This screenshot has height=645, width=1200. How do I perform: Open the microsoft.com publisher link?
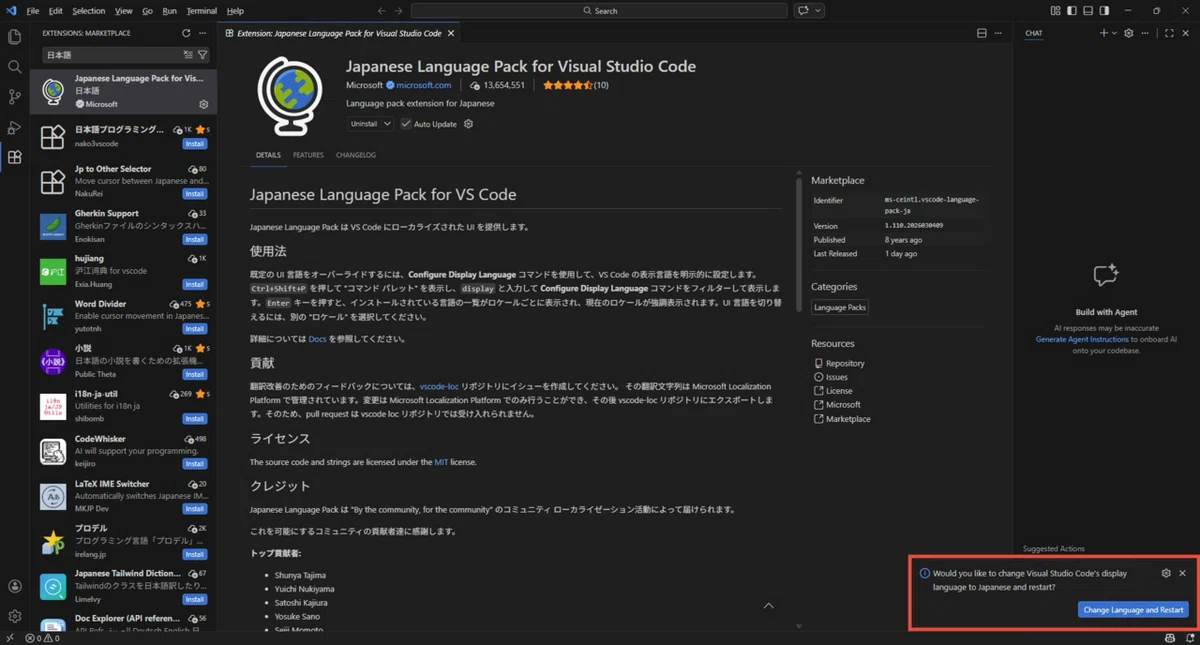coord(423,85)
